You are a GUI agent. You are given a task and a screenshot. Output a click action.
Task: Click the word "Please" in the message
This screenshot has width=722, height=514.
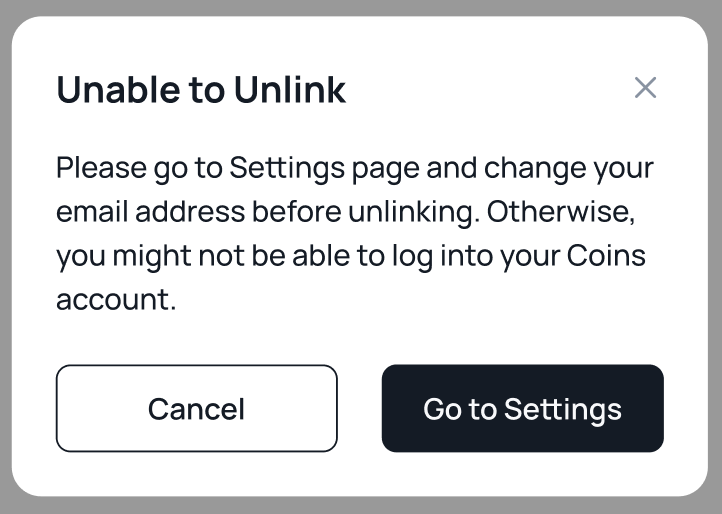(100, 168)
